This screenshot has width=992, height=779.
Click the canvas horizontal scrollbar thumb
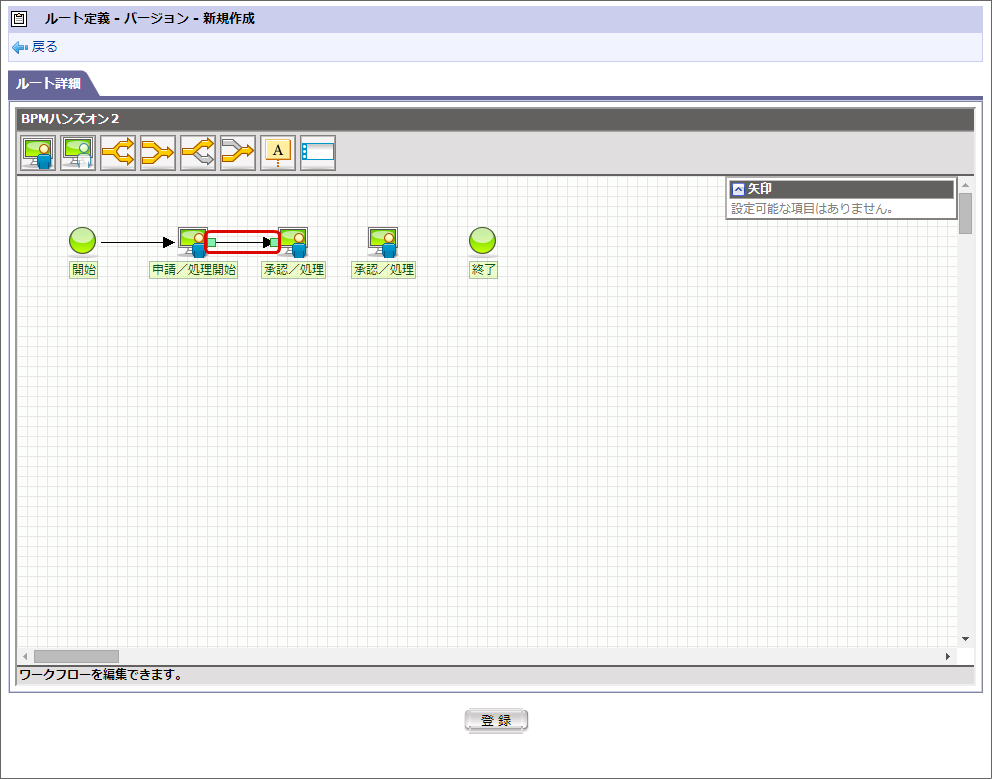coord(76,656)
